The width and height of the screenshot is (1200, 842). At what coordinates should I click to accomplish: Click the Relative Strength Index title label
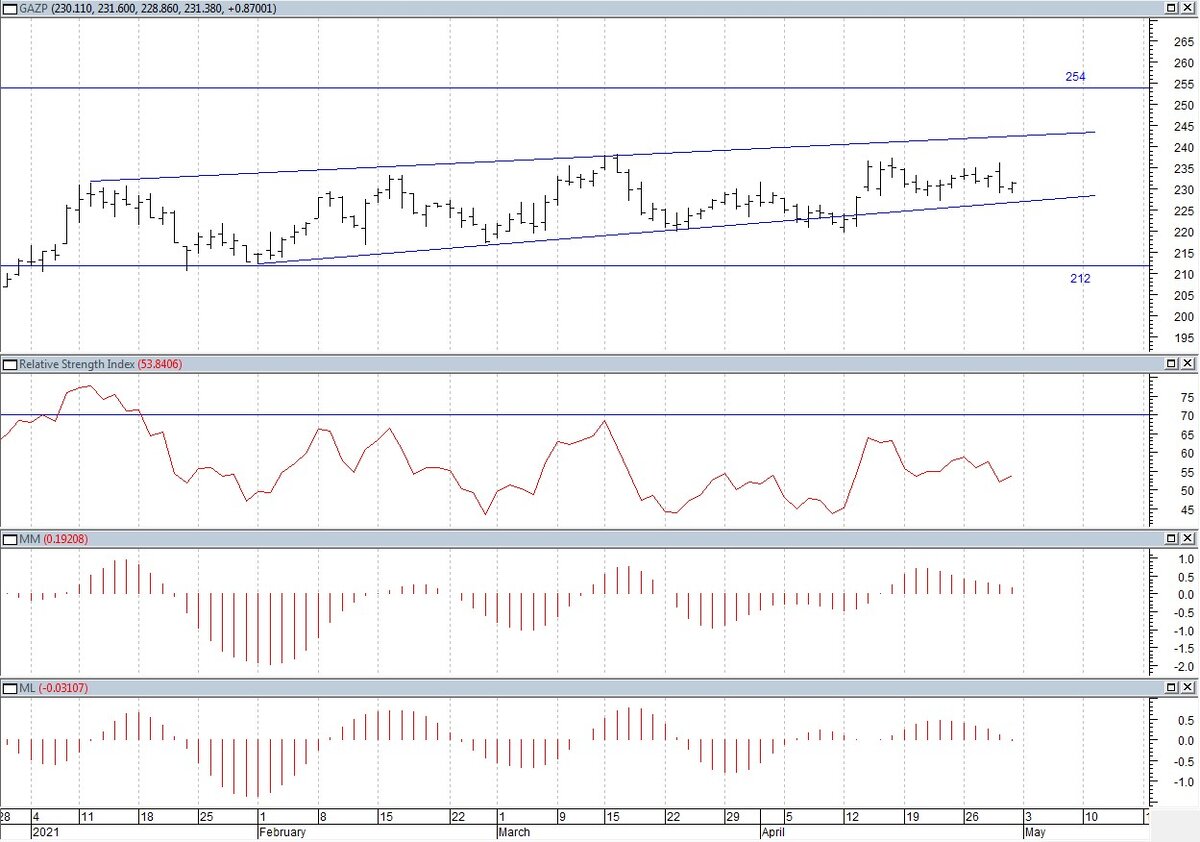76,365
